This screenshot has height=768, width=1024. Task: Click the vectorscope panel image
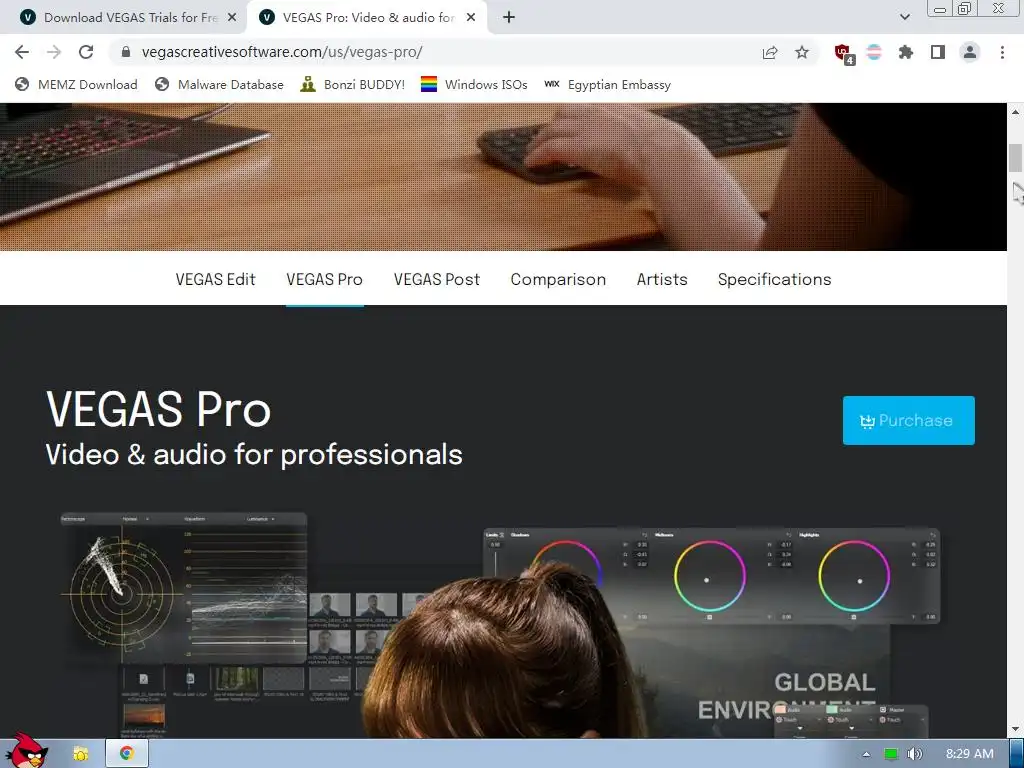tap(184, 587)
